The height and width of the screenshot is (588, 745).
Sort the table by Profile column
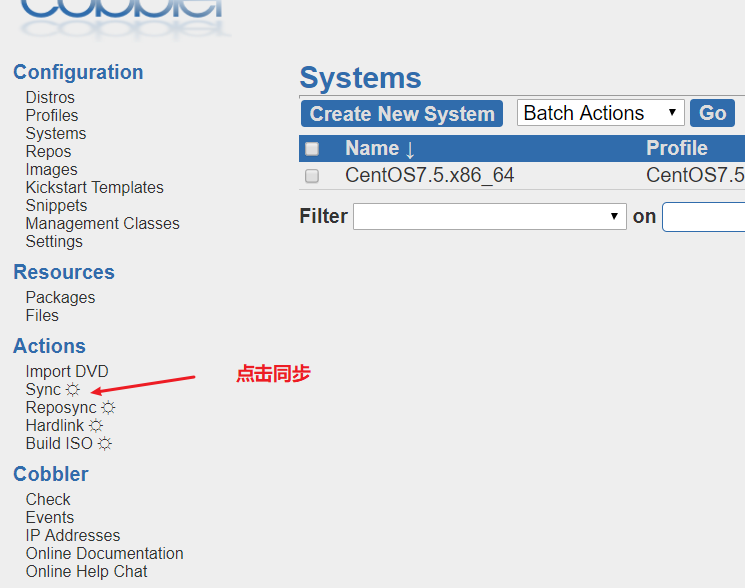click(x=677, y=149)
